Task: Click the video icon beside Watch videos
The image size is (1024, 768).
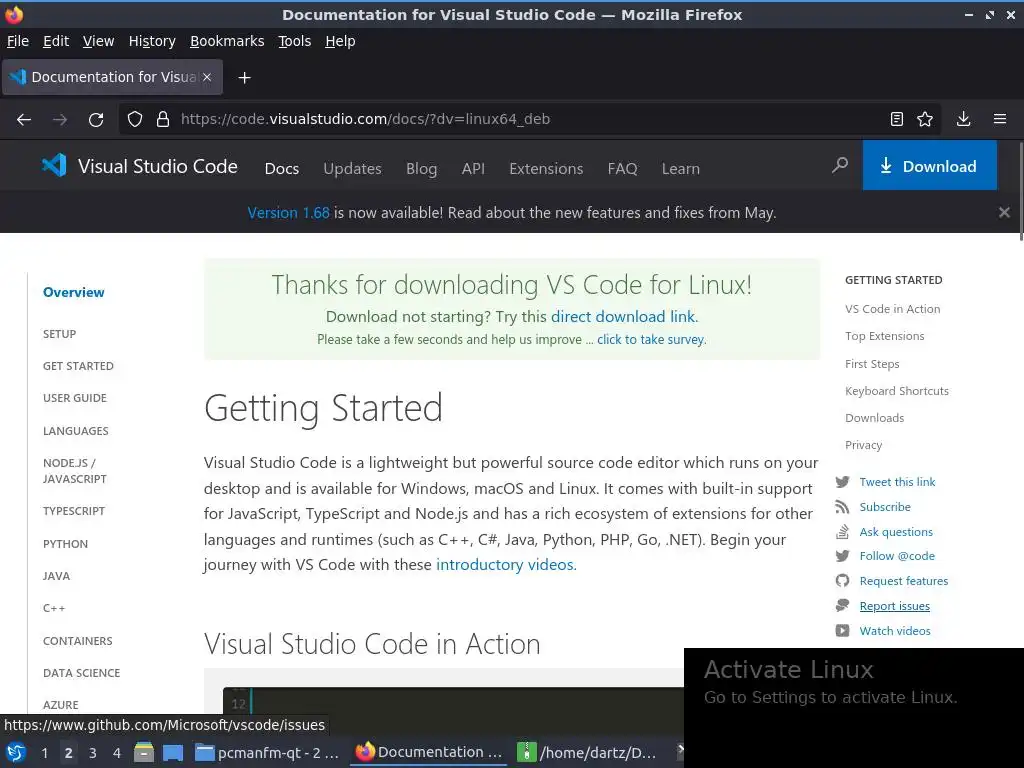Action: pos(842,631)
